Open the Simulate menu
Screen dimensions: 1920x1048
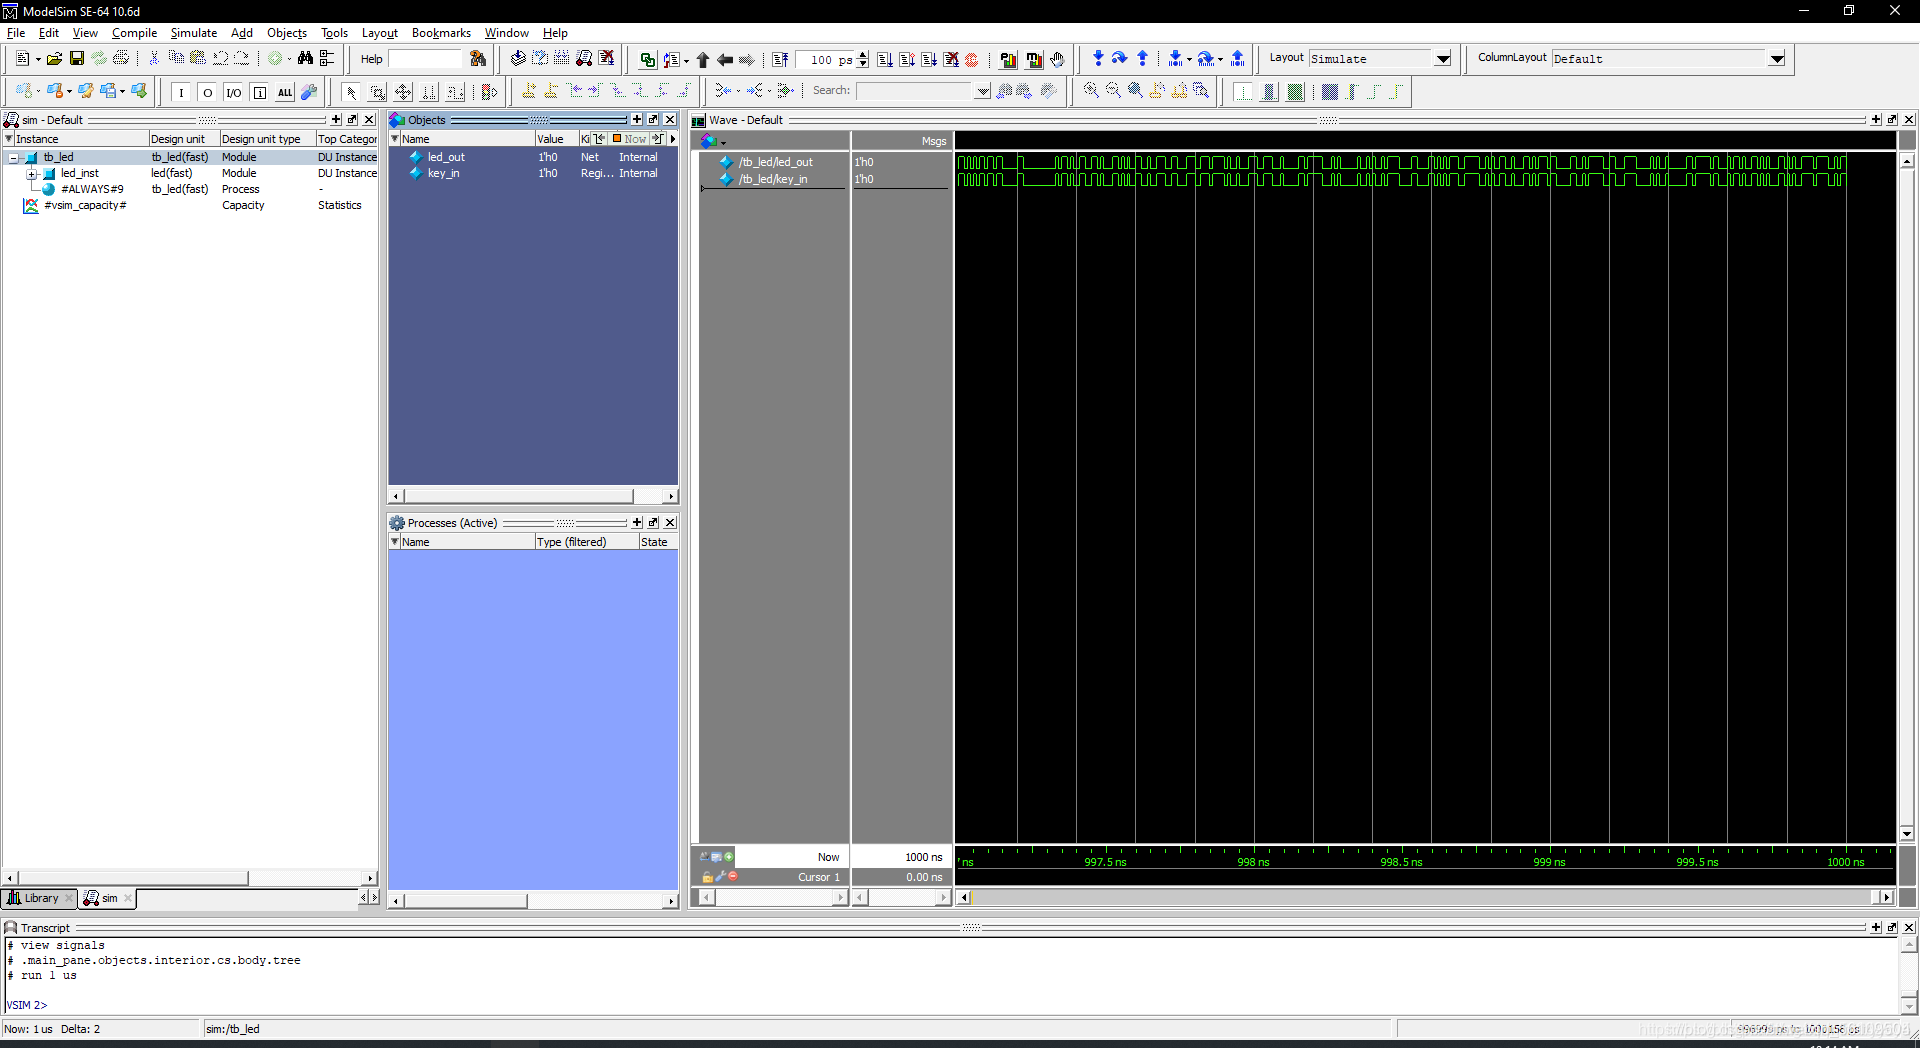coord(194,33)
